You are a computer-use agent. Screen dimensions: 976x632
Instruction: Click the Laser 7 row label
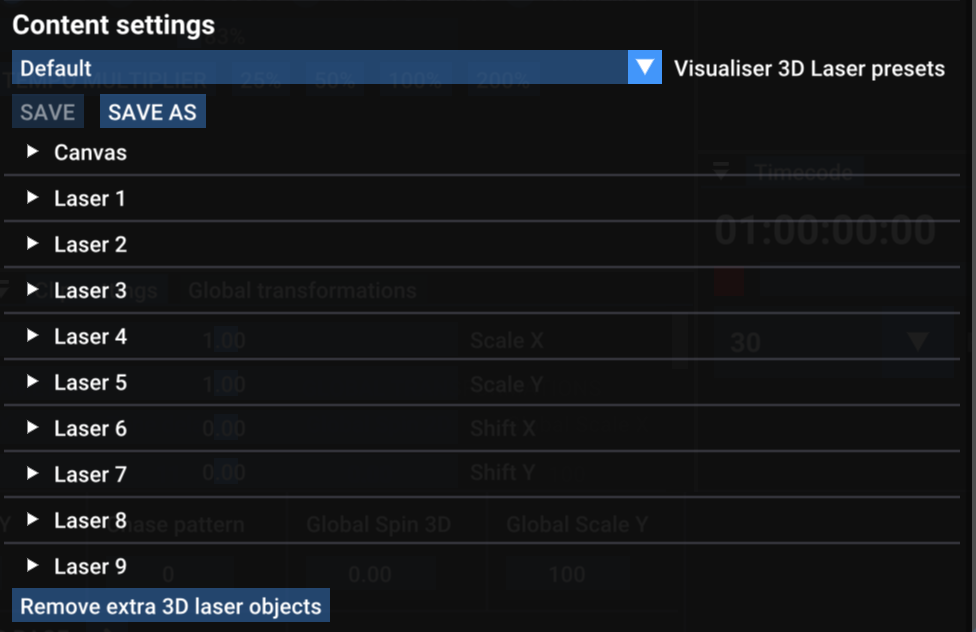click(x=90, y=475)
